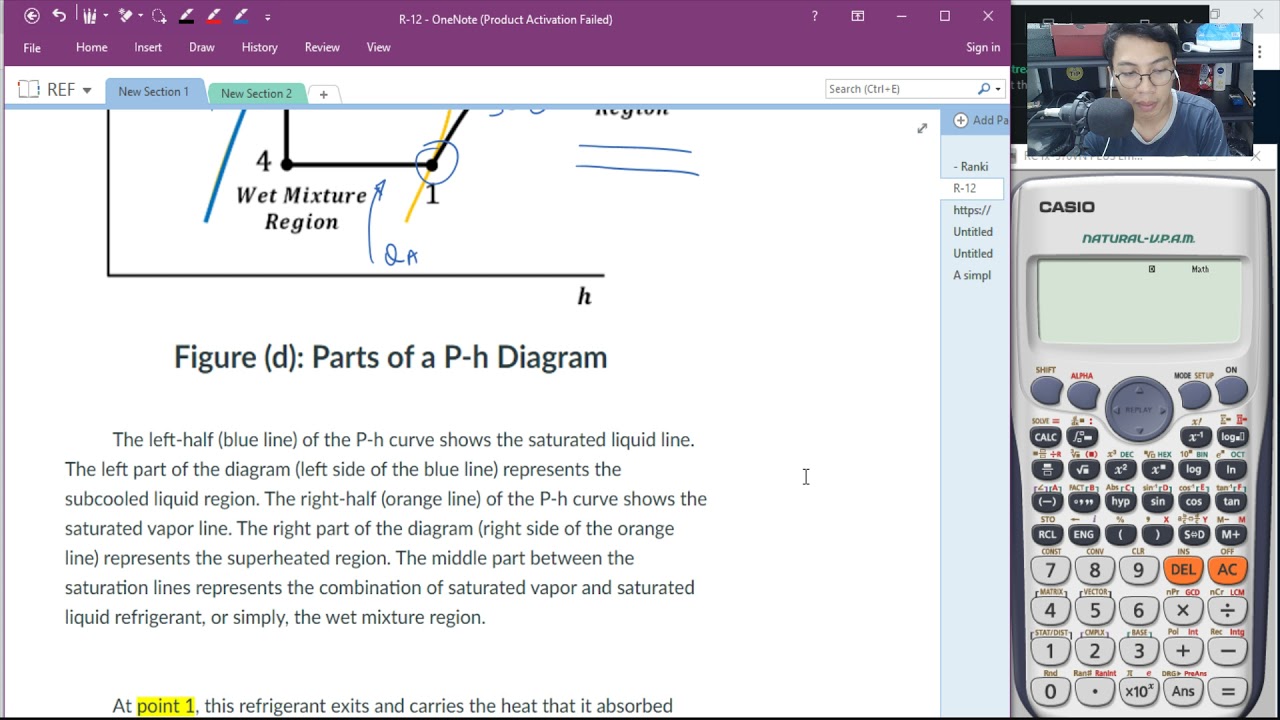Click calculator integral key

coord(1083,438)
